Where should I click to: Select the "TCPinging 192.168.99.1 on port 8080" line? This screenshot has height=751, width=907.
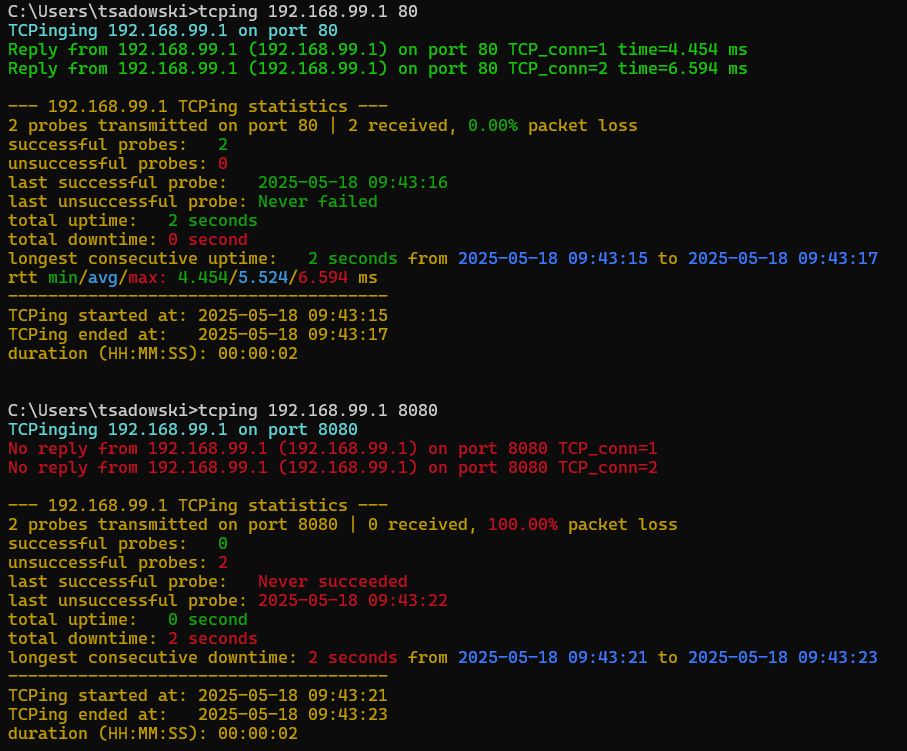[x=182, y=430]
